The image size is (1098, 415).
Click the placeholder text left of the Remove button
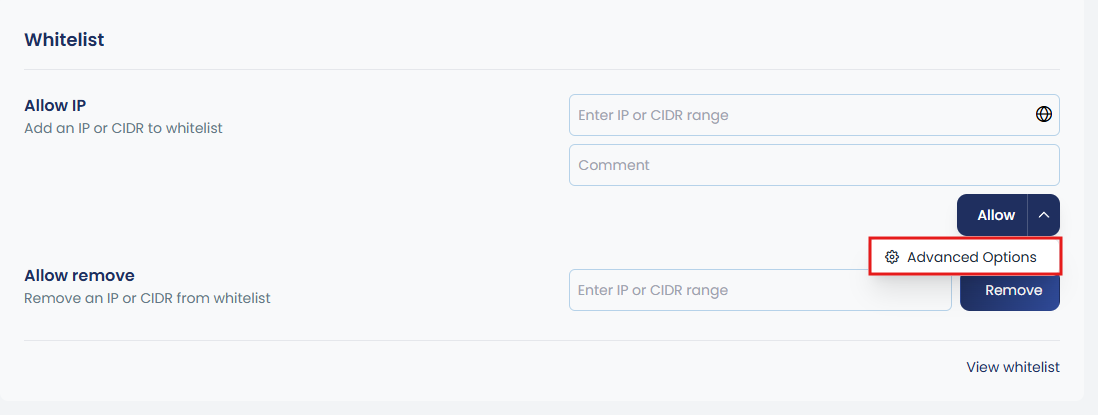pos(653,290)
